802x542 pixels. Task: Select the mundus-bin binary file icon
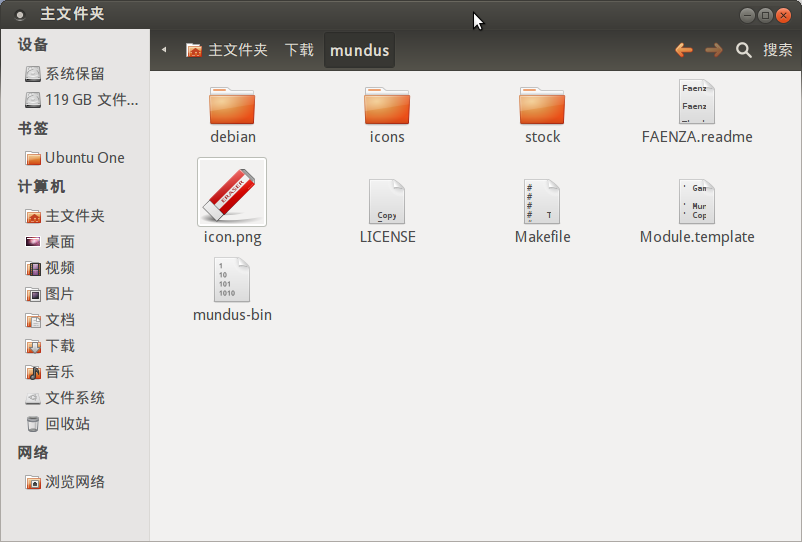[232, 280]
